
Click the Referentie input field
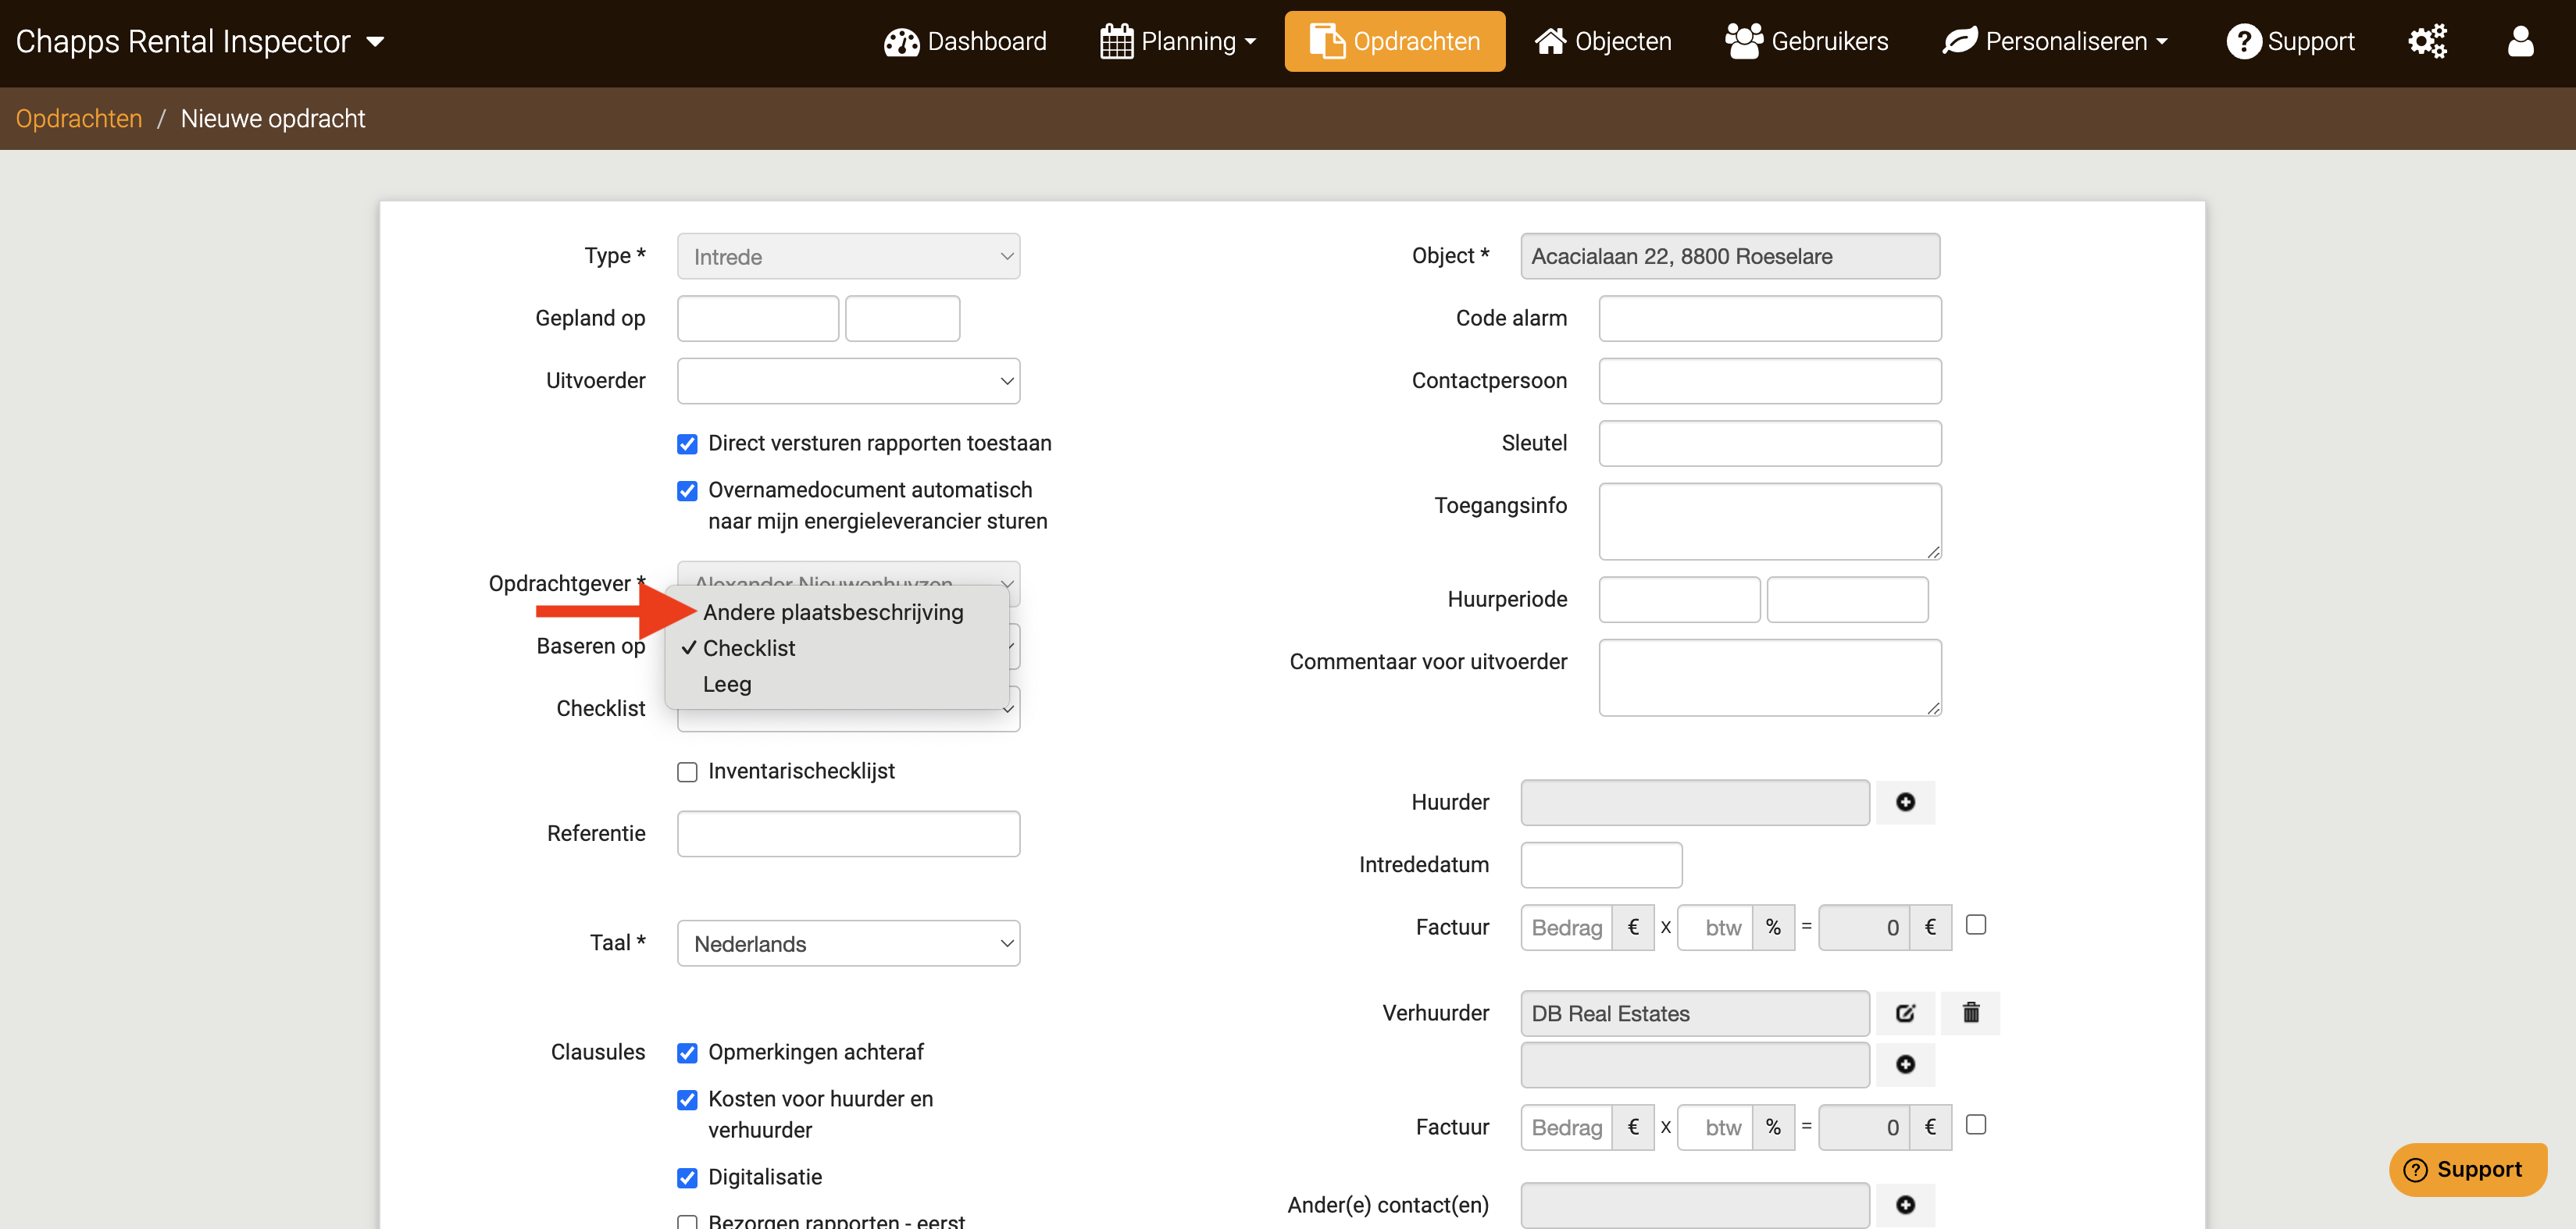[848, 833]
